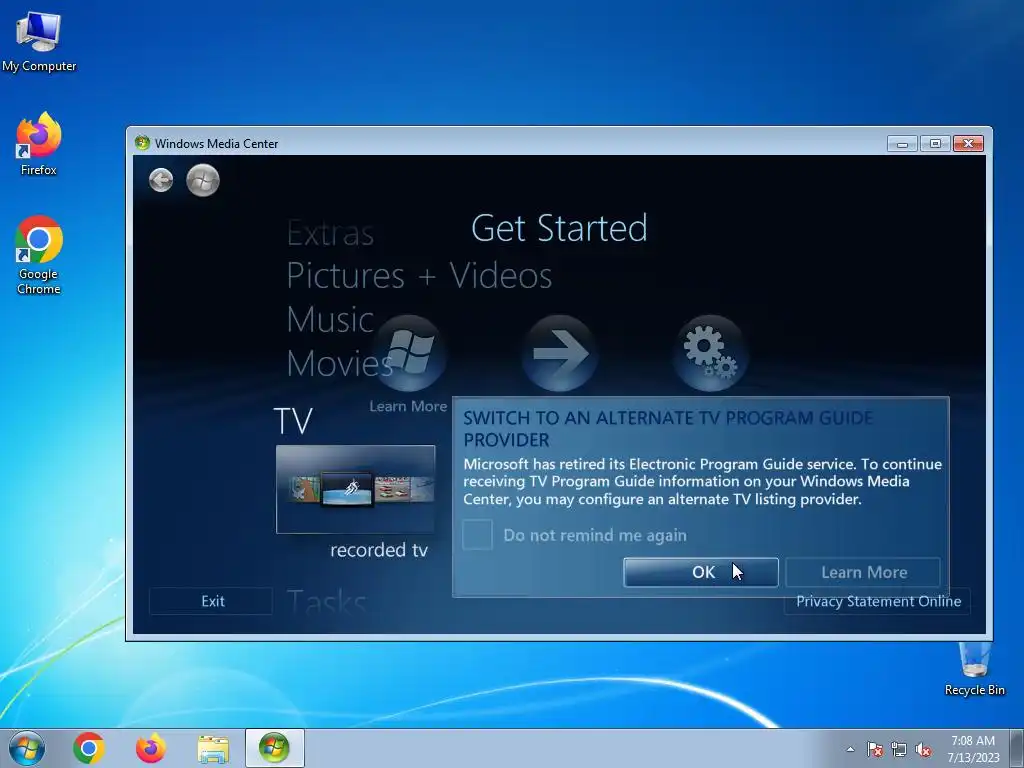Screen dimensions: 1024x768
Task: Click the Exit button
Action: coord(212,601)
